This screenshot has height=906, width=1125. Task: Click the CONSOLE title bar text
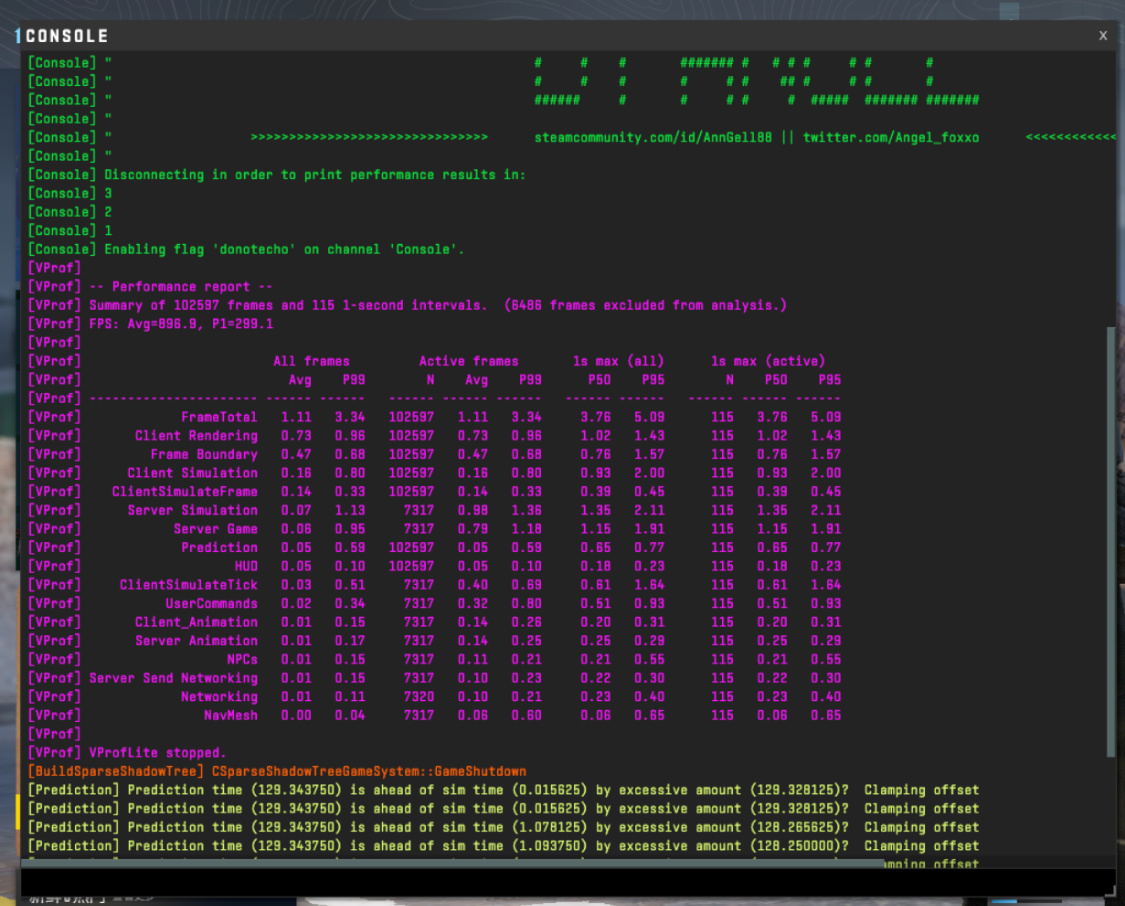pyautogui.click(x=67, y=36)
